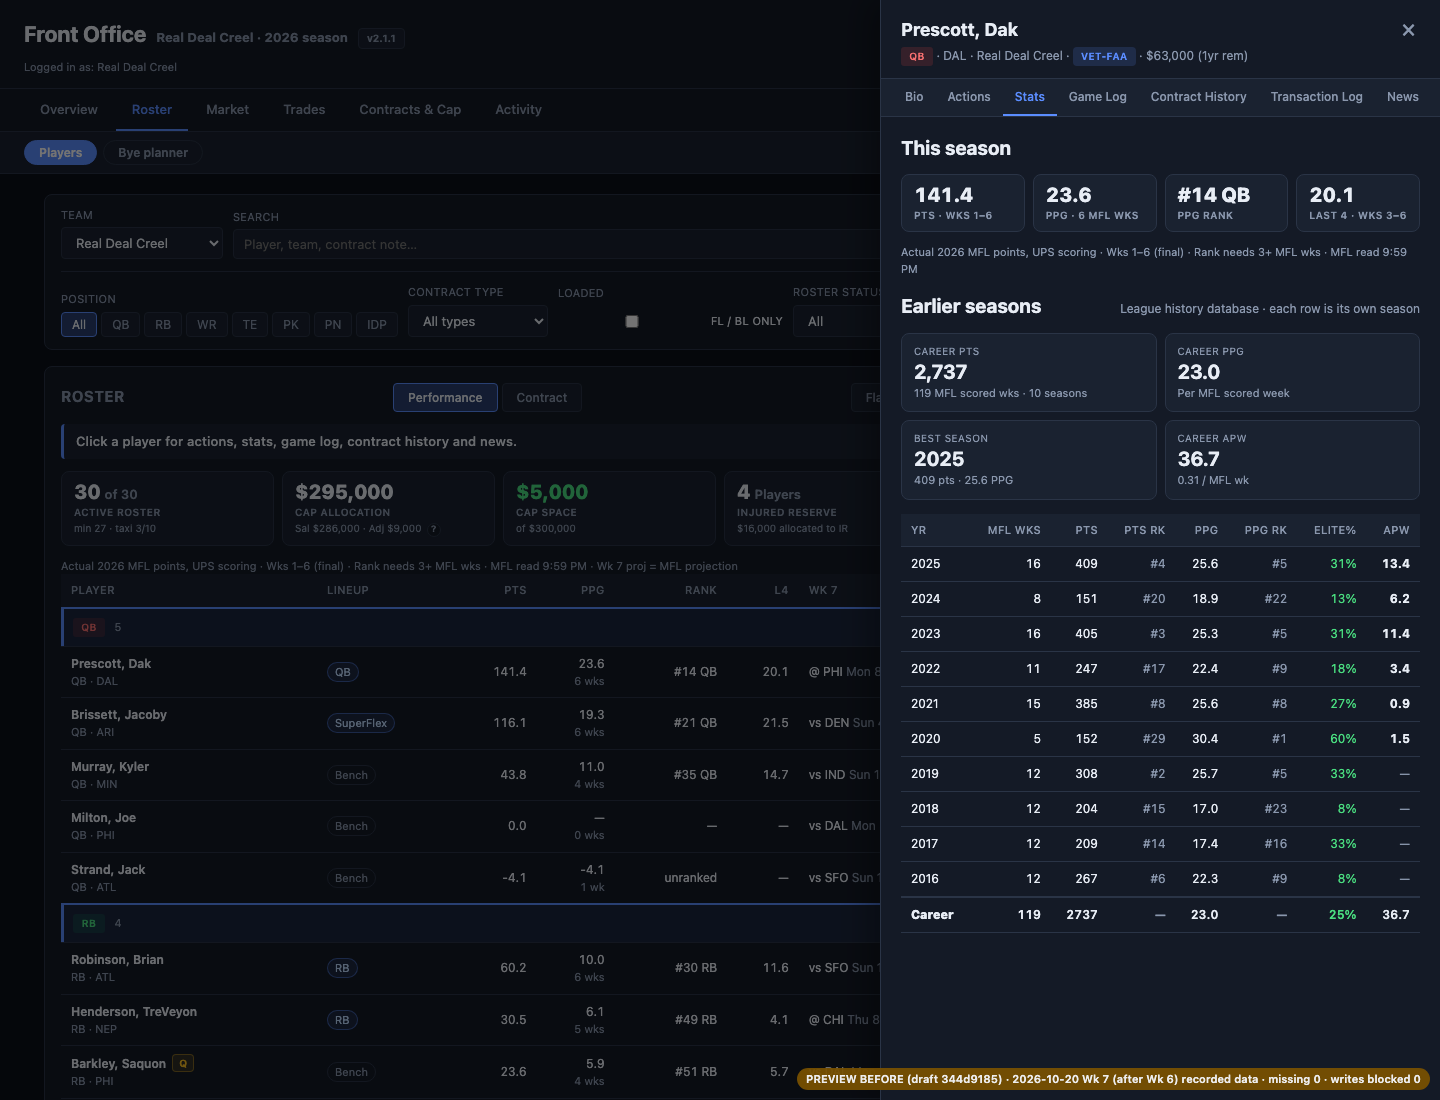Open the Contract History tab
This screenshot has width=1440, height=1100.
coord(1199,97)
